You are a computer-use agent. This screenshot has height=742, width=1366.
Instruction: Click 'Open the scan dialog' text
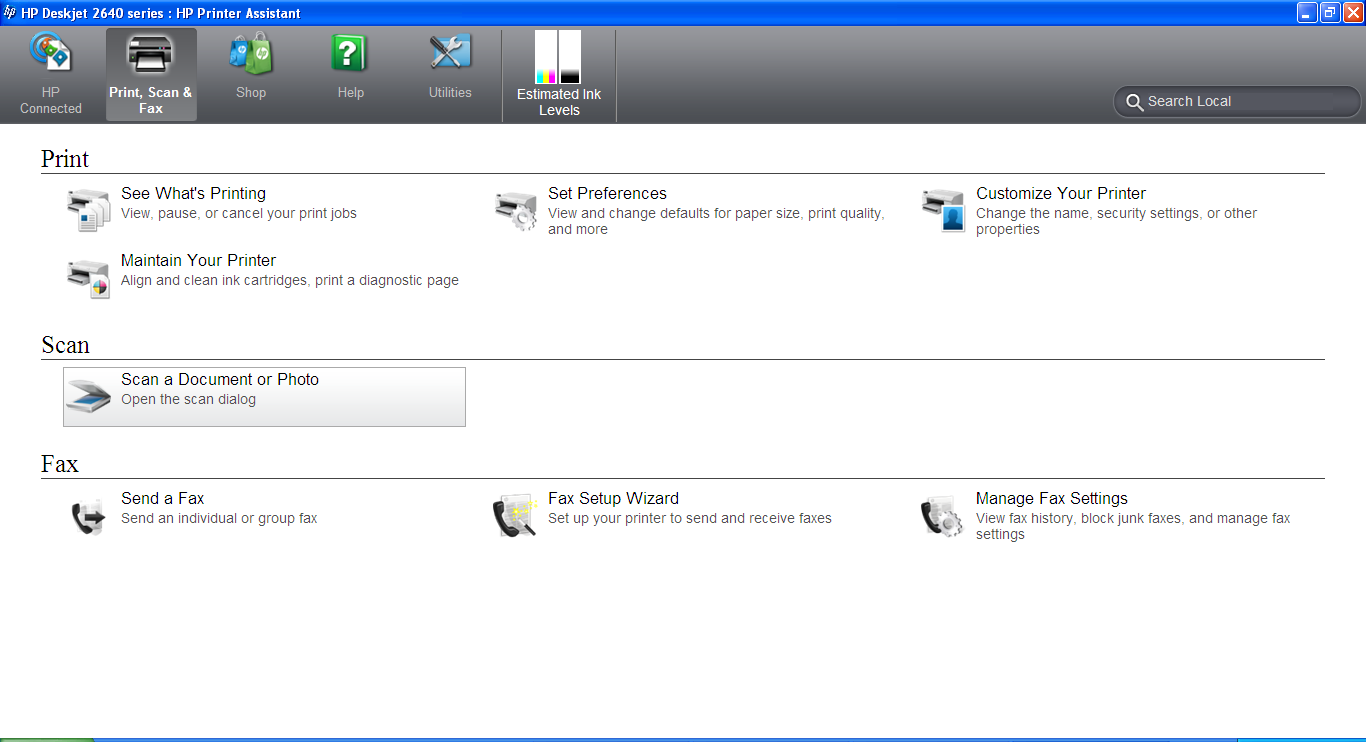pos(188,400)
